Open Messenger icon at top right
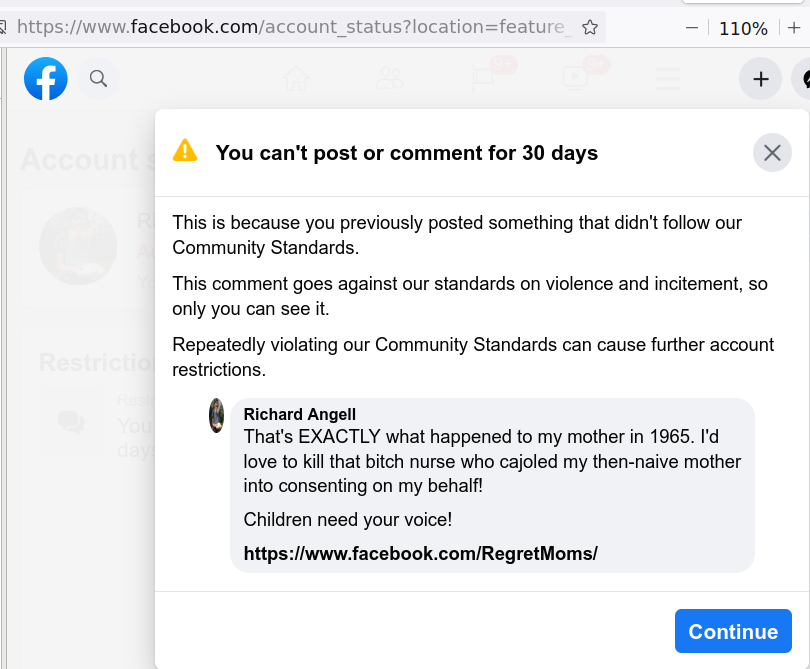 (803, 79)
